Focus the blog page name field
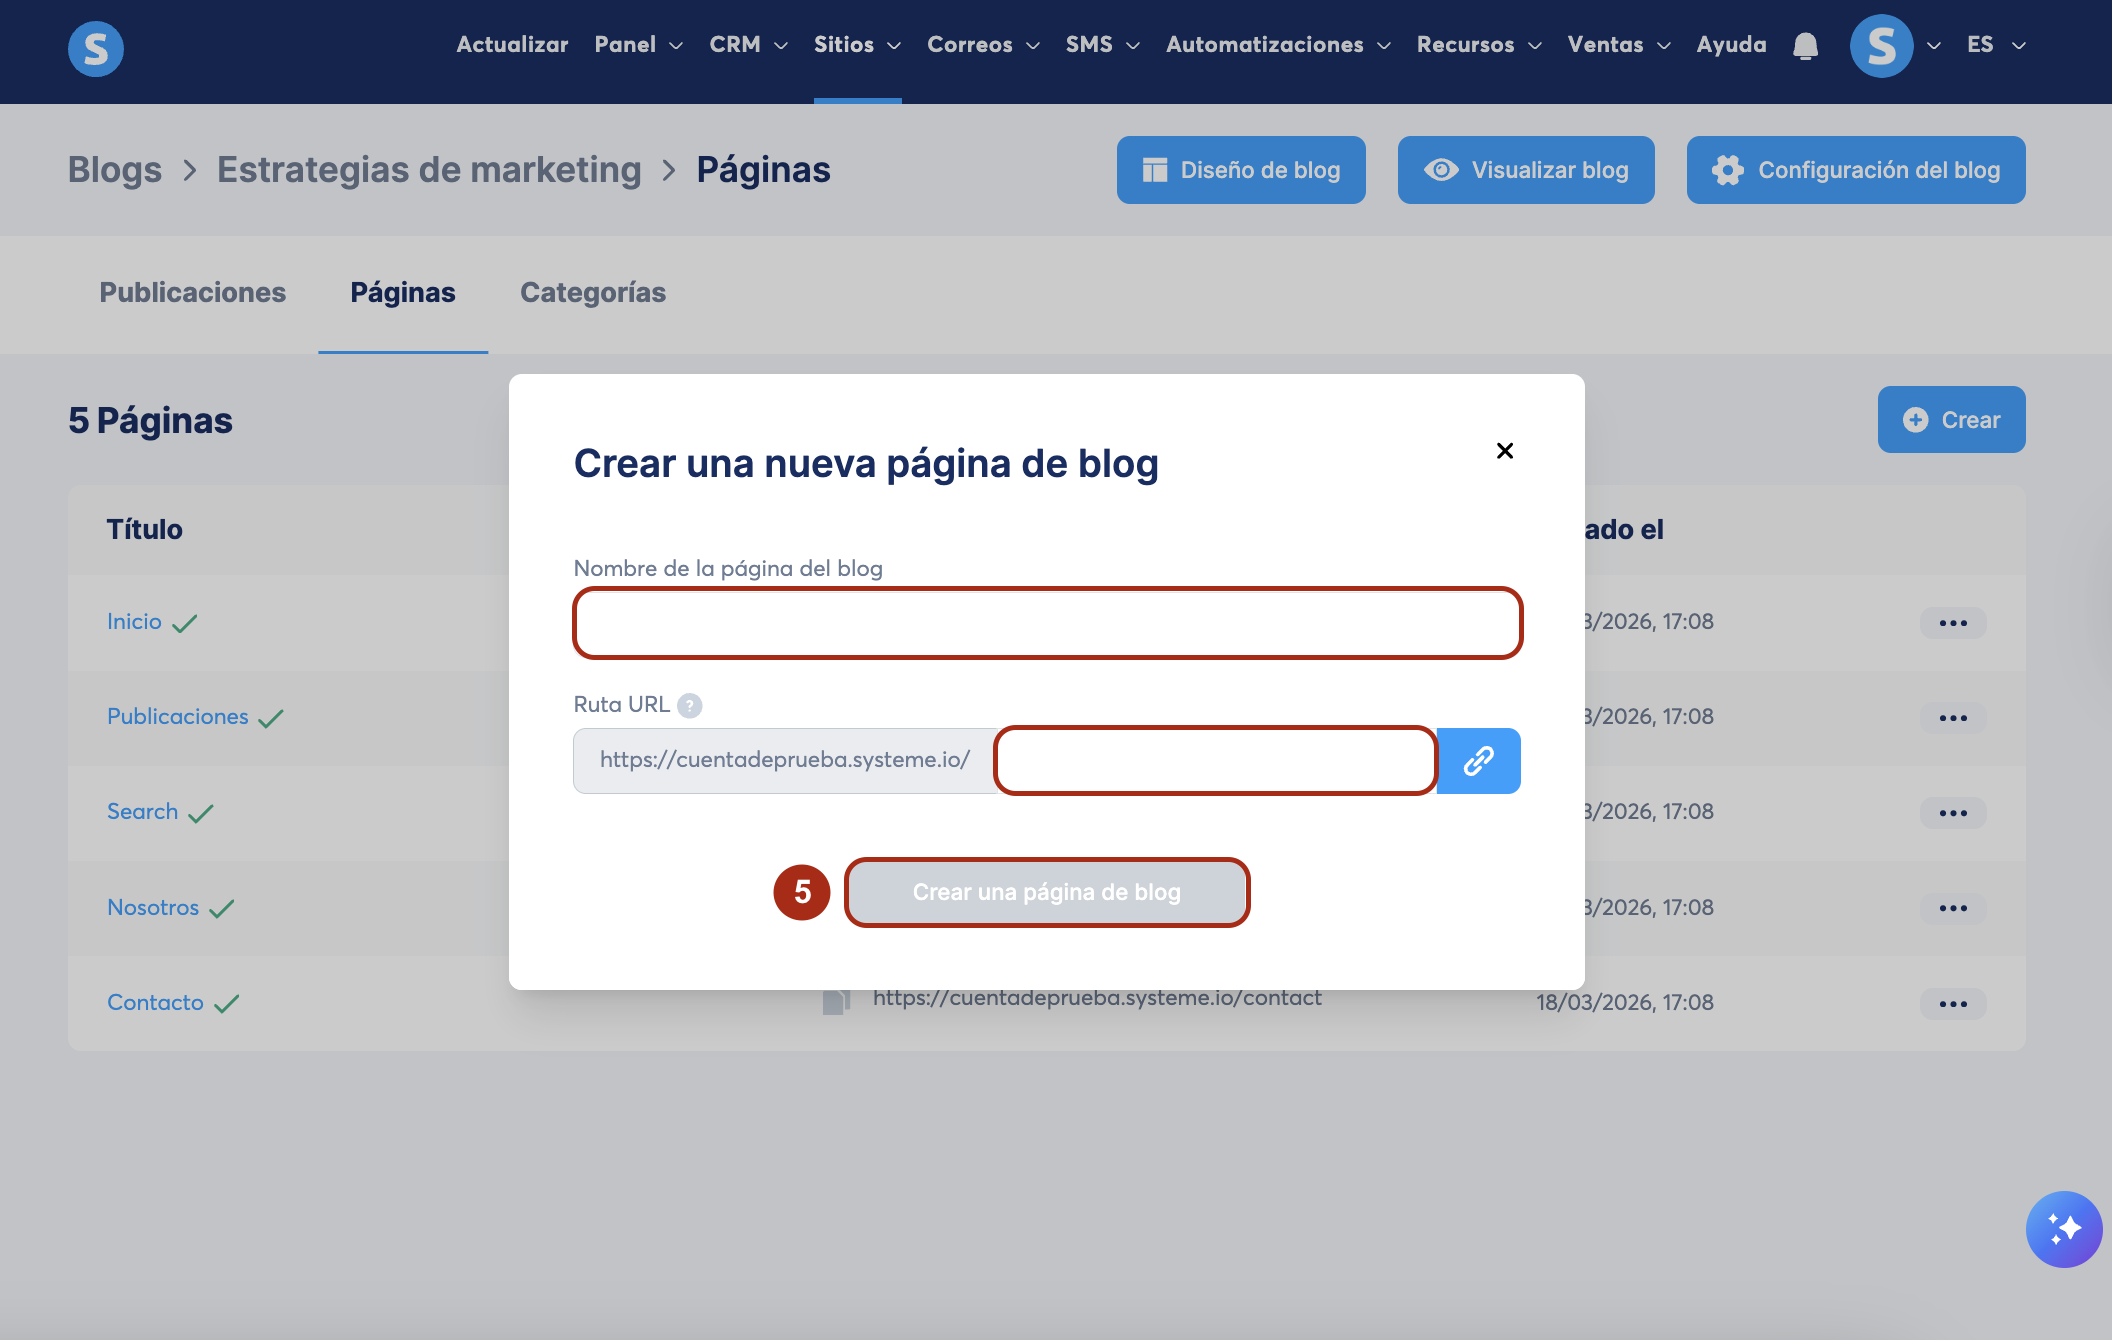 (1047, 623)
